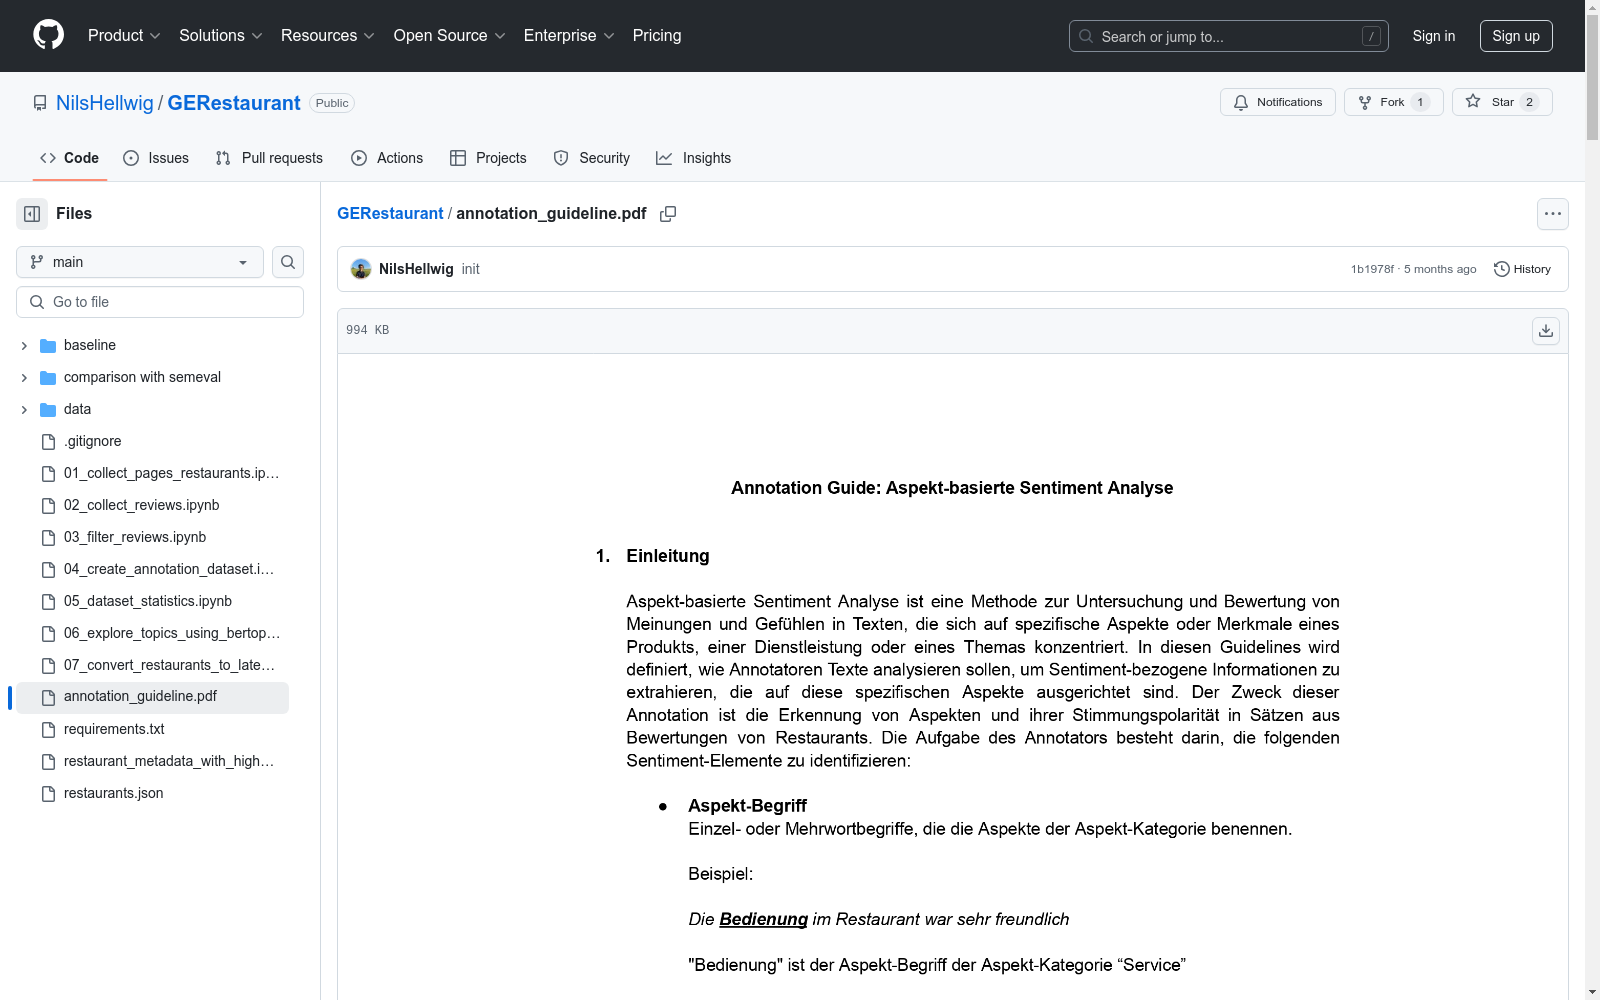The width and height of the screenshot is (1600, 1000).
Task: Click the NilsHellwig avatar image
Action: click(361, 269)
